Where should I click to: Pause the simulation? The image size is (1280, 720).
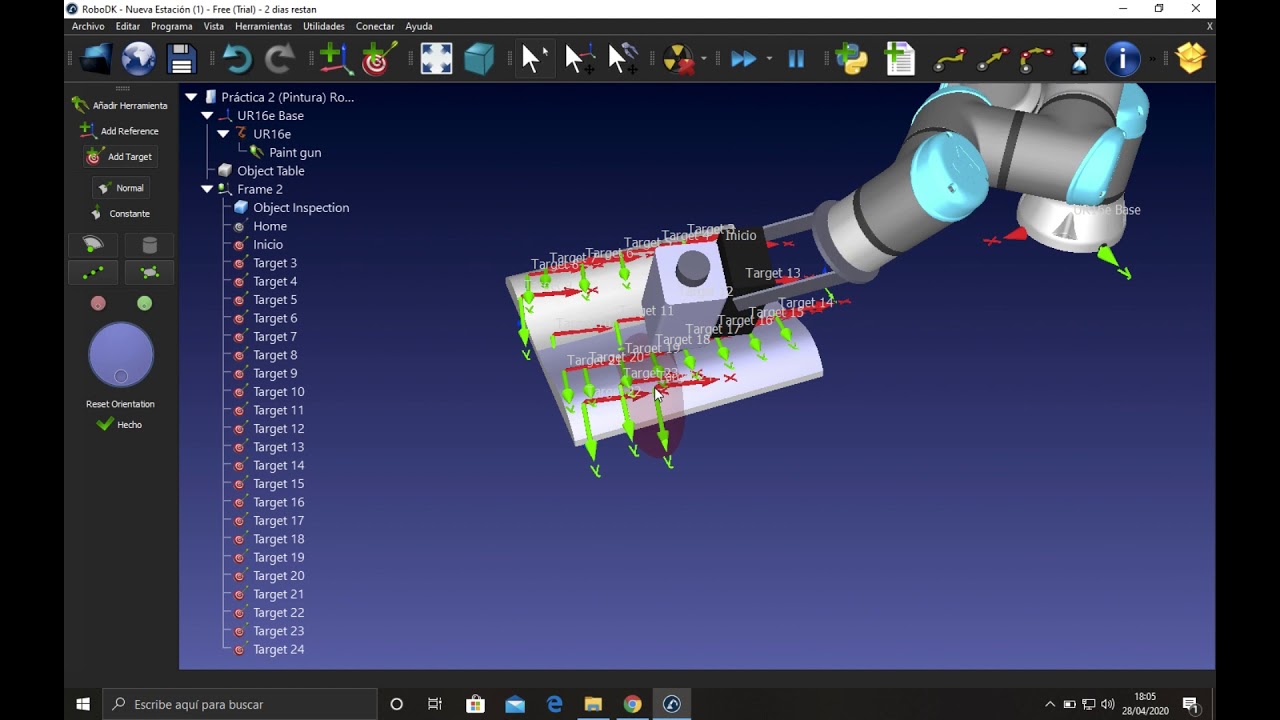(796, 59)
